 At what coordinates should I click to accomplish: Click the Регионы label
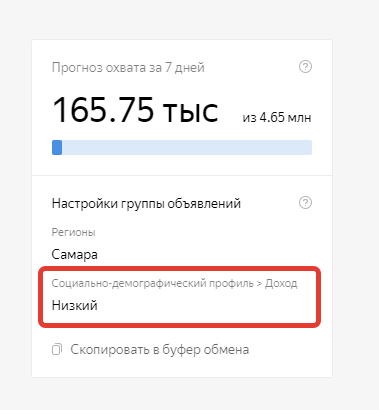[74, 232]
